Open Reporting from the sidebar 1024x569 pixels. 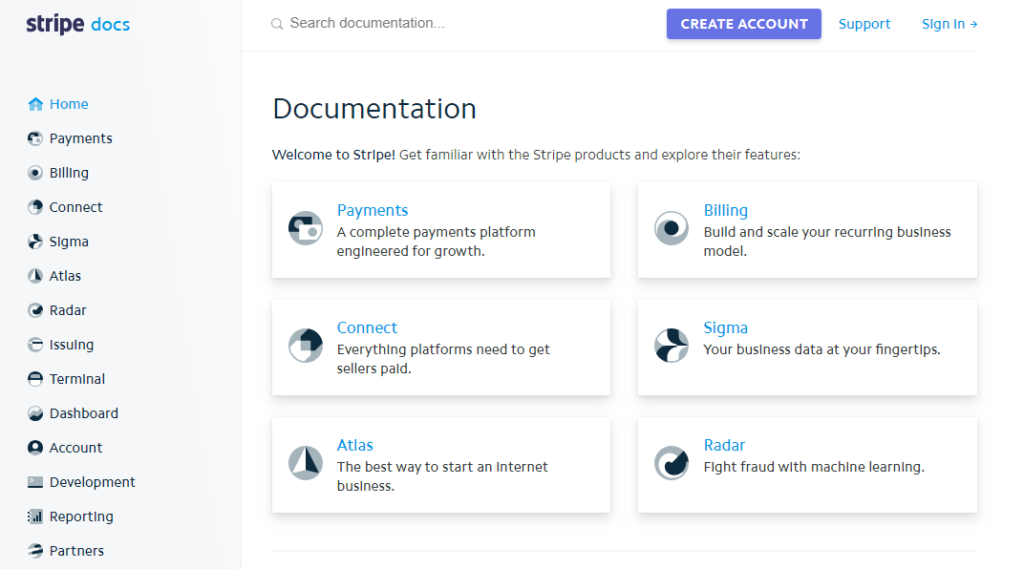tap(81, 517)
